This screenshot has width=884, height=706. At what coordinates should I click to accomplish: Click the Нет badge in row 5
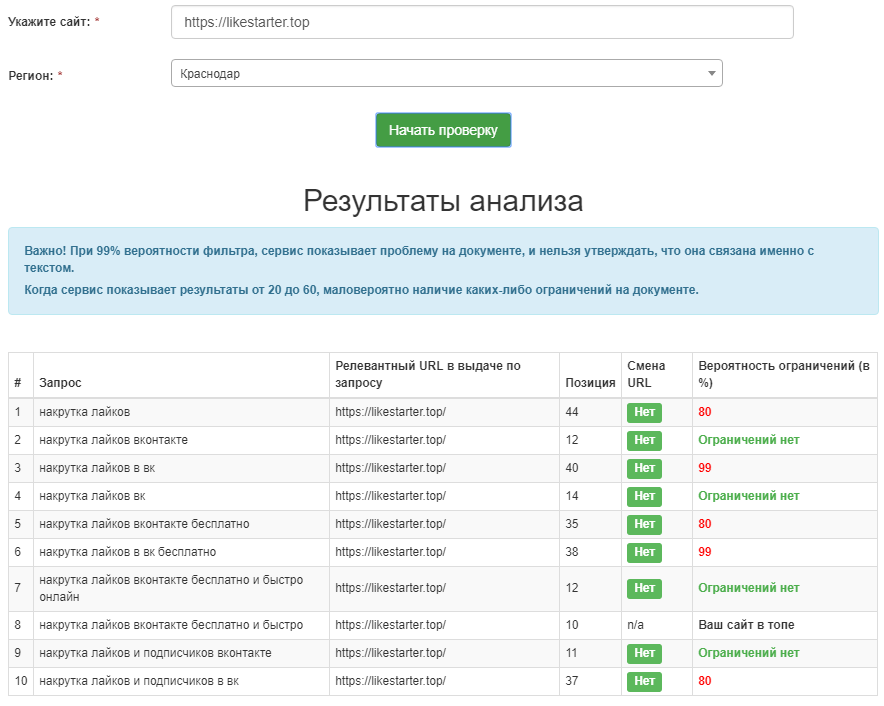tap(644, 524)
